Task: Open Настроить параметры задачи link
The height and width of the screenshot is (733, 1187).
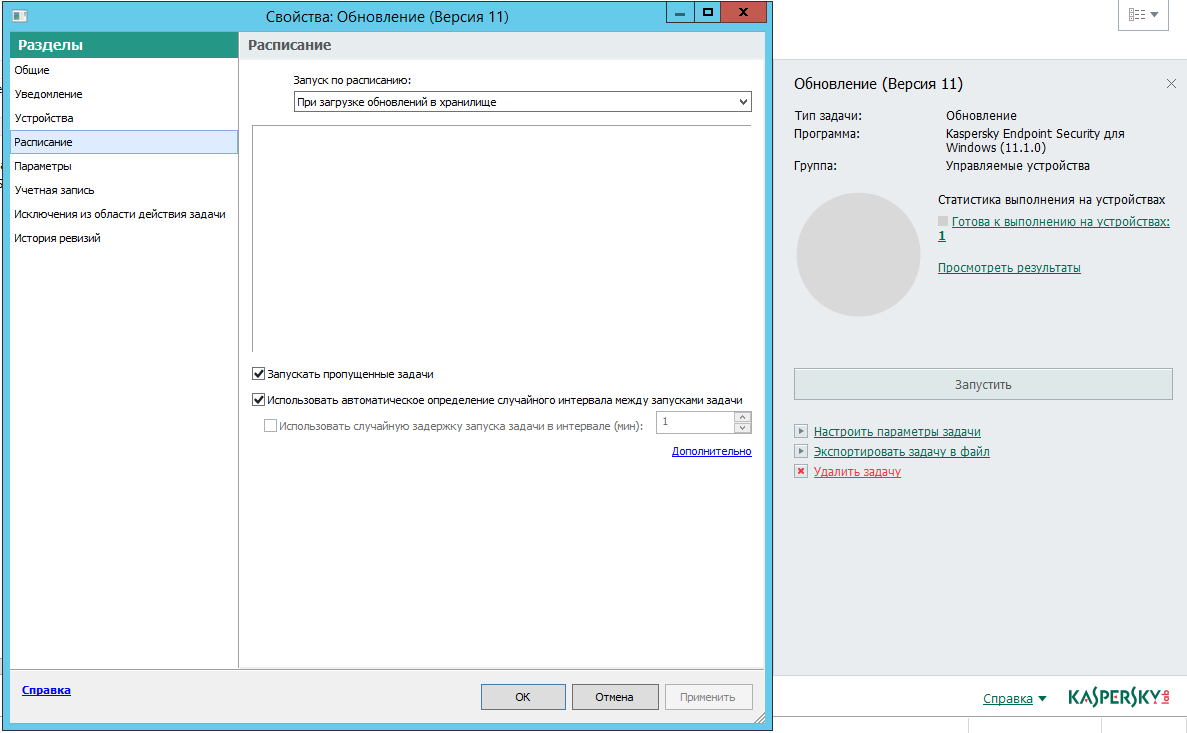Action: (897, 432)
